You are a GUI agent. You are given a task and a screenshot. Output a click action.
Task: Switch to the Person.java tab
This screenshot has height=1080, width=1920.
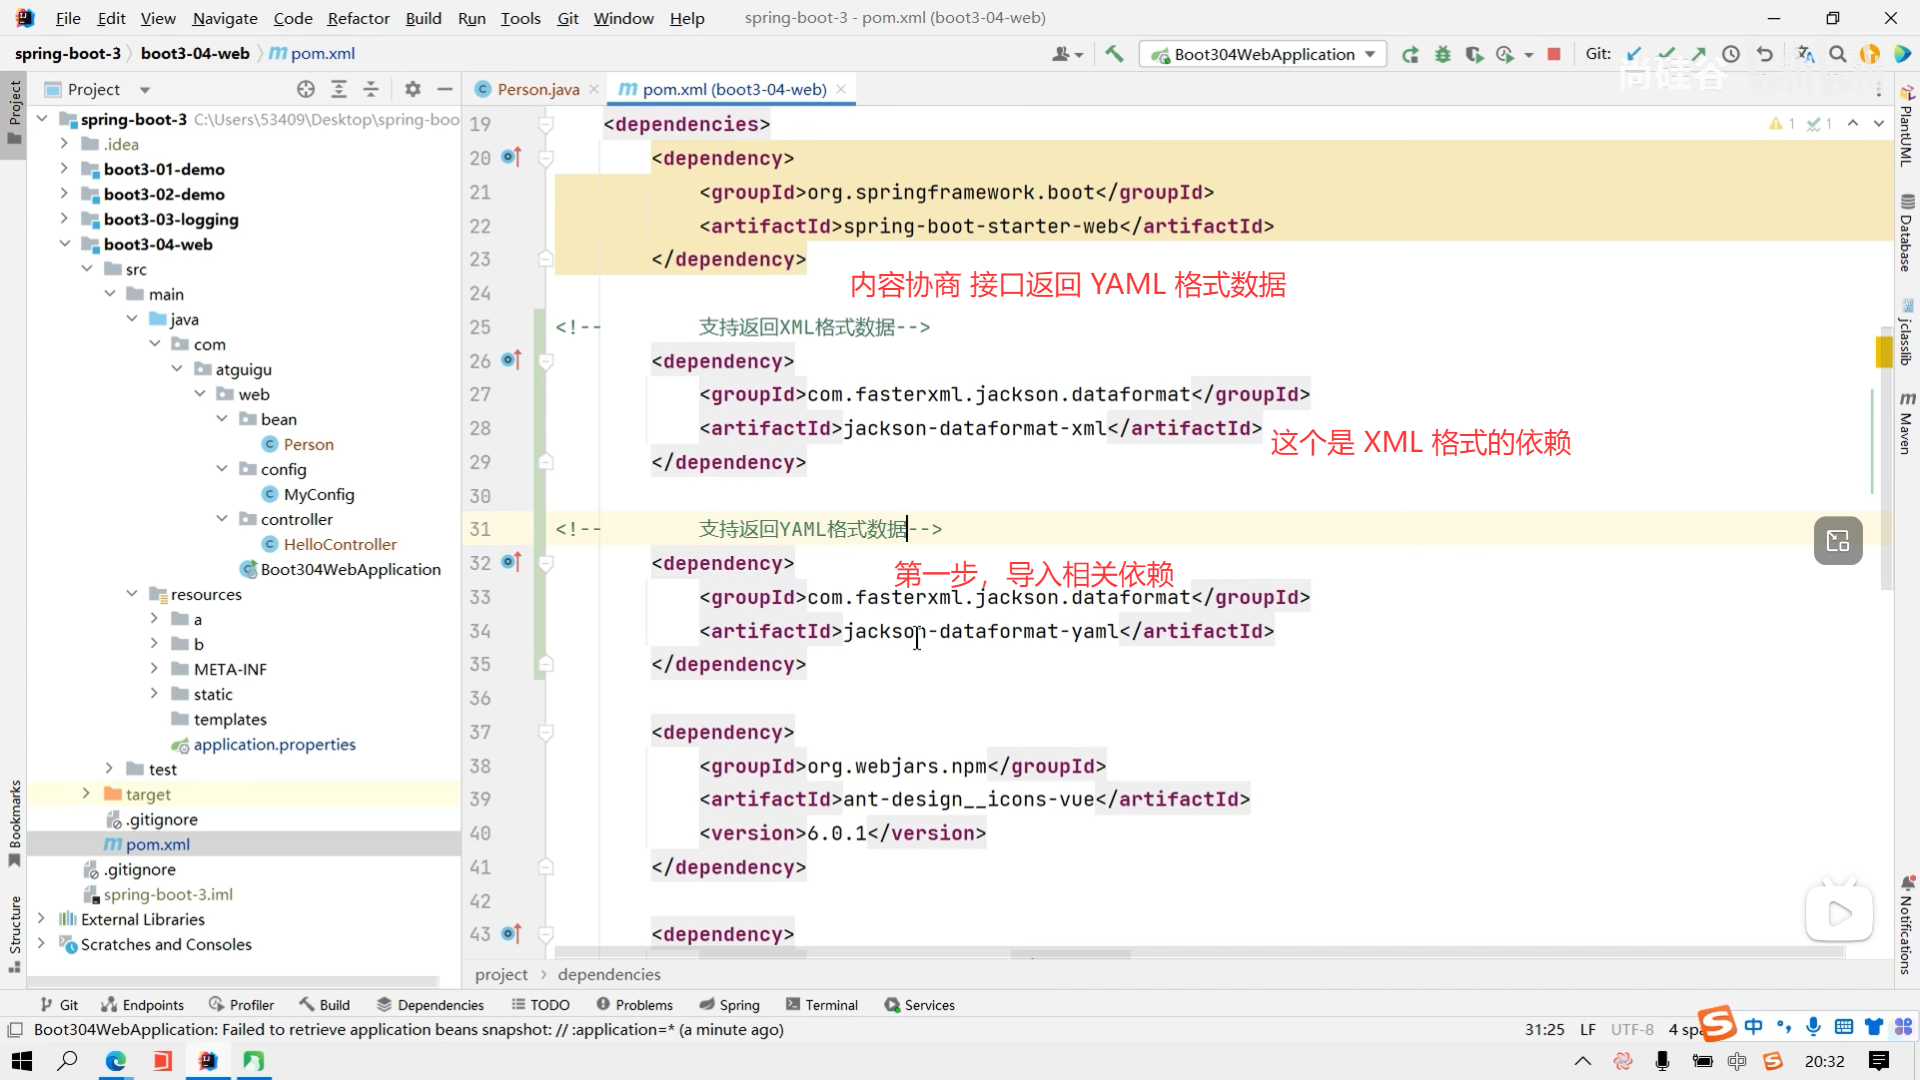(x=538, y=89)
